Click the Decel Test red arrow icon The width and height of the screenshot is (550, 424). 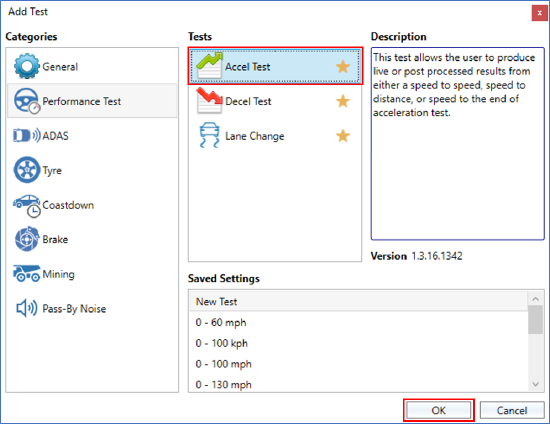point(209,100)
